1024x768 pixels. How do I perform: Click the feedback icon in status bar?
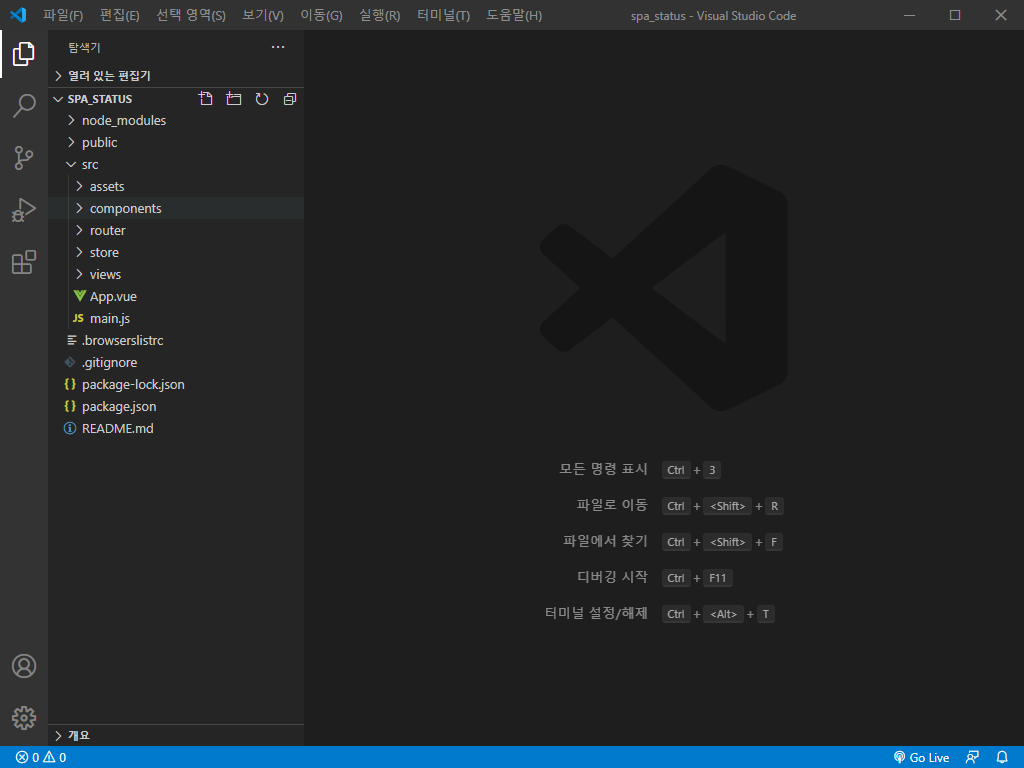(x=972, y=758)
